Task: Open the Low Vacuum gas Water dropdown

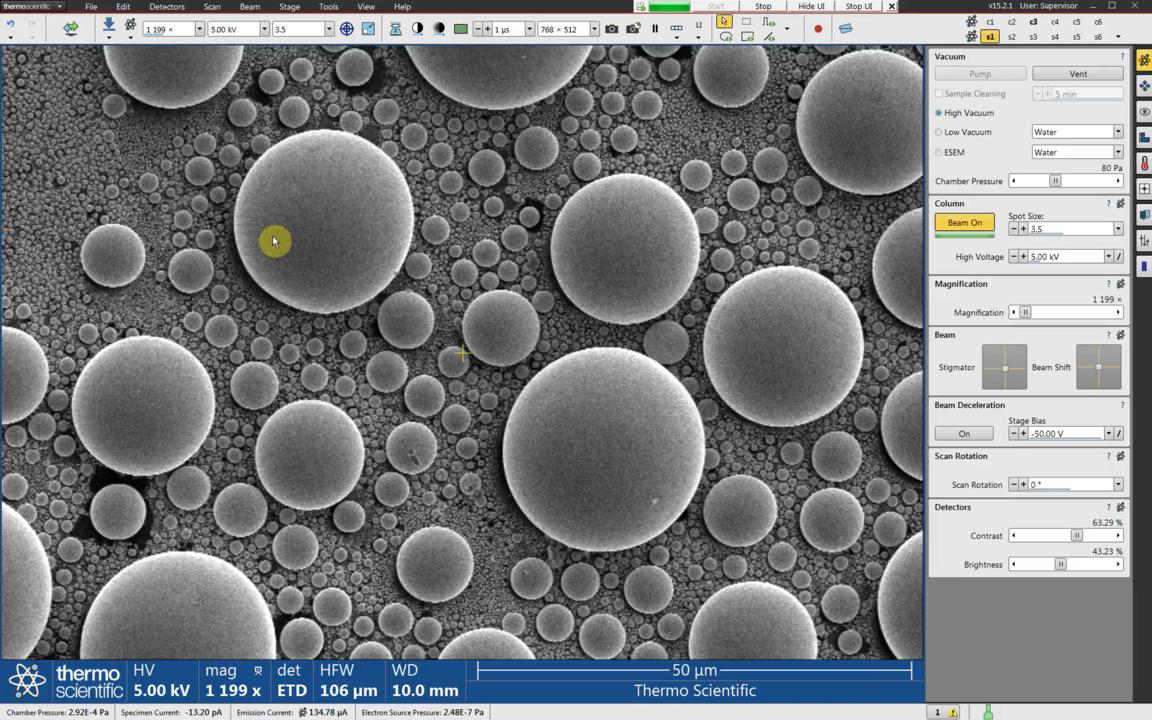Action: (1117, 132)
